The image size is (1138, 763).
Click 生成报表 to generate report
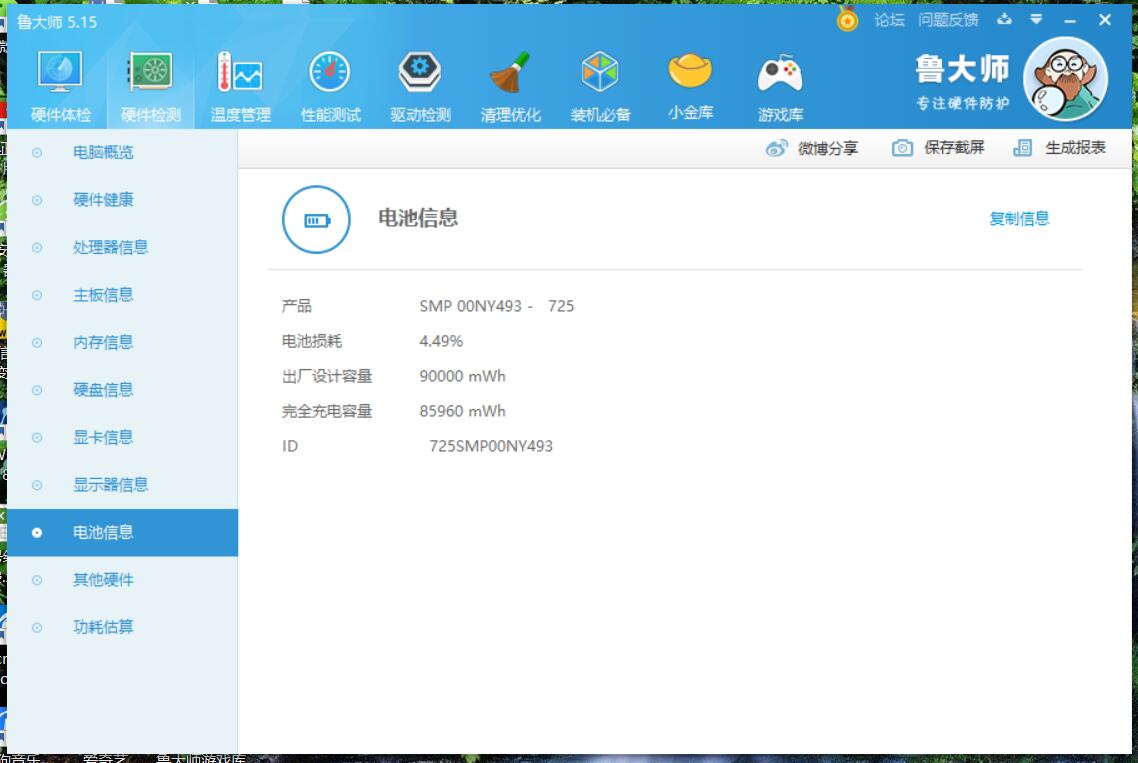point(1060,148)
